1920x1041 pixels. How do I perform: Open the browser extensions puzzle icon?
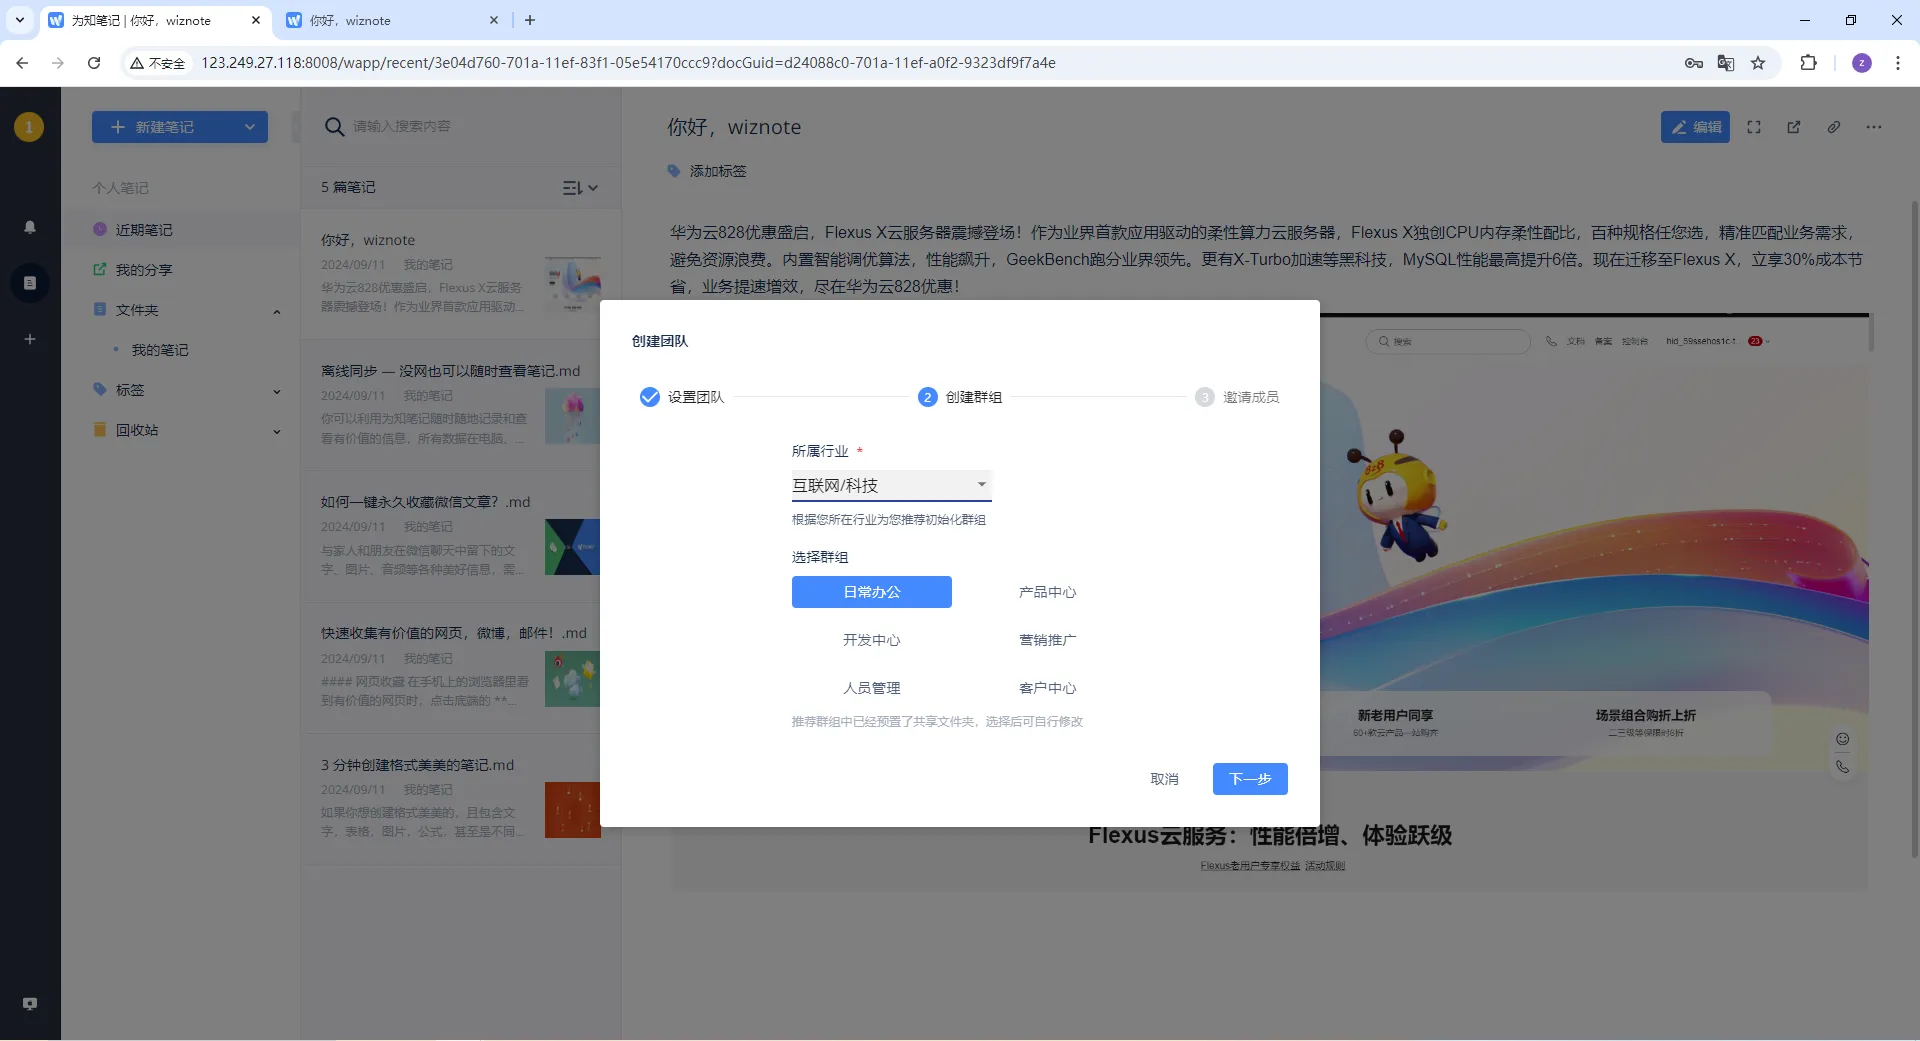point(1808,63)
